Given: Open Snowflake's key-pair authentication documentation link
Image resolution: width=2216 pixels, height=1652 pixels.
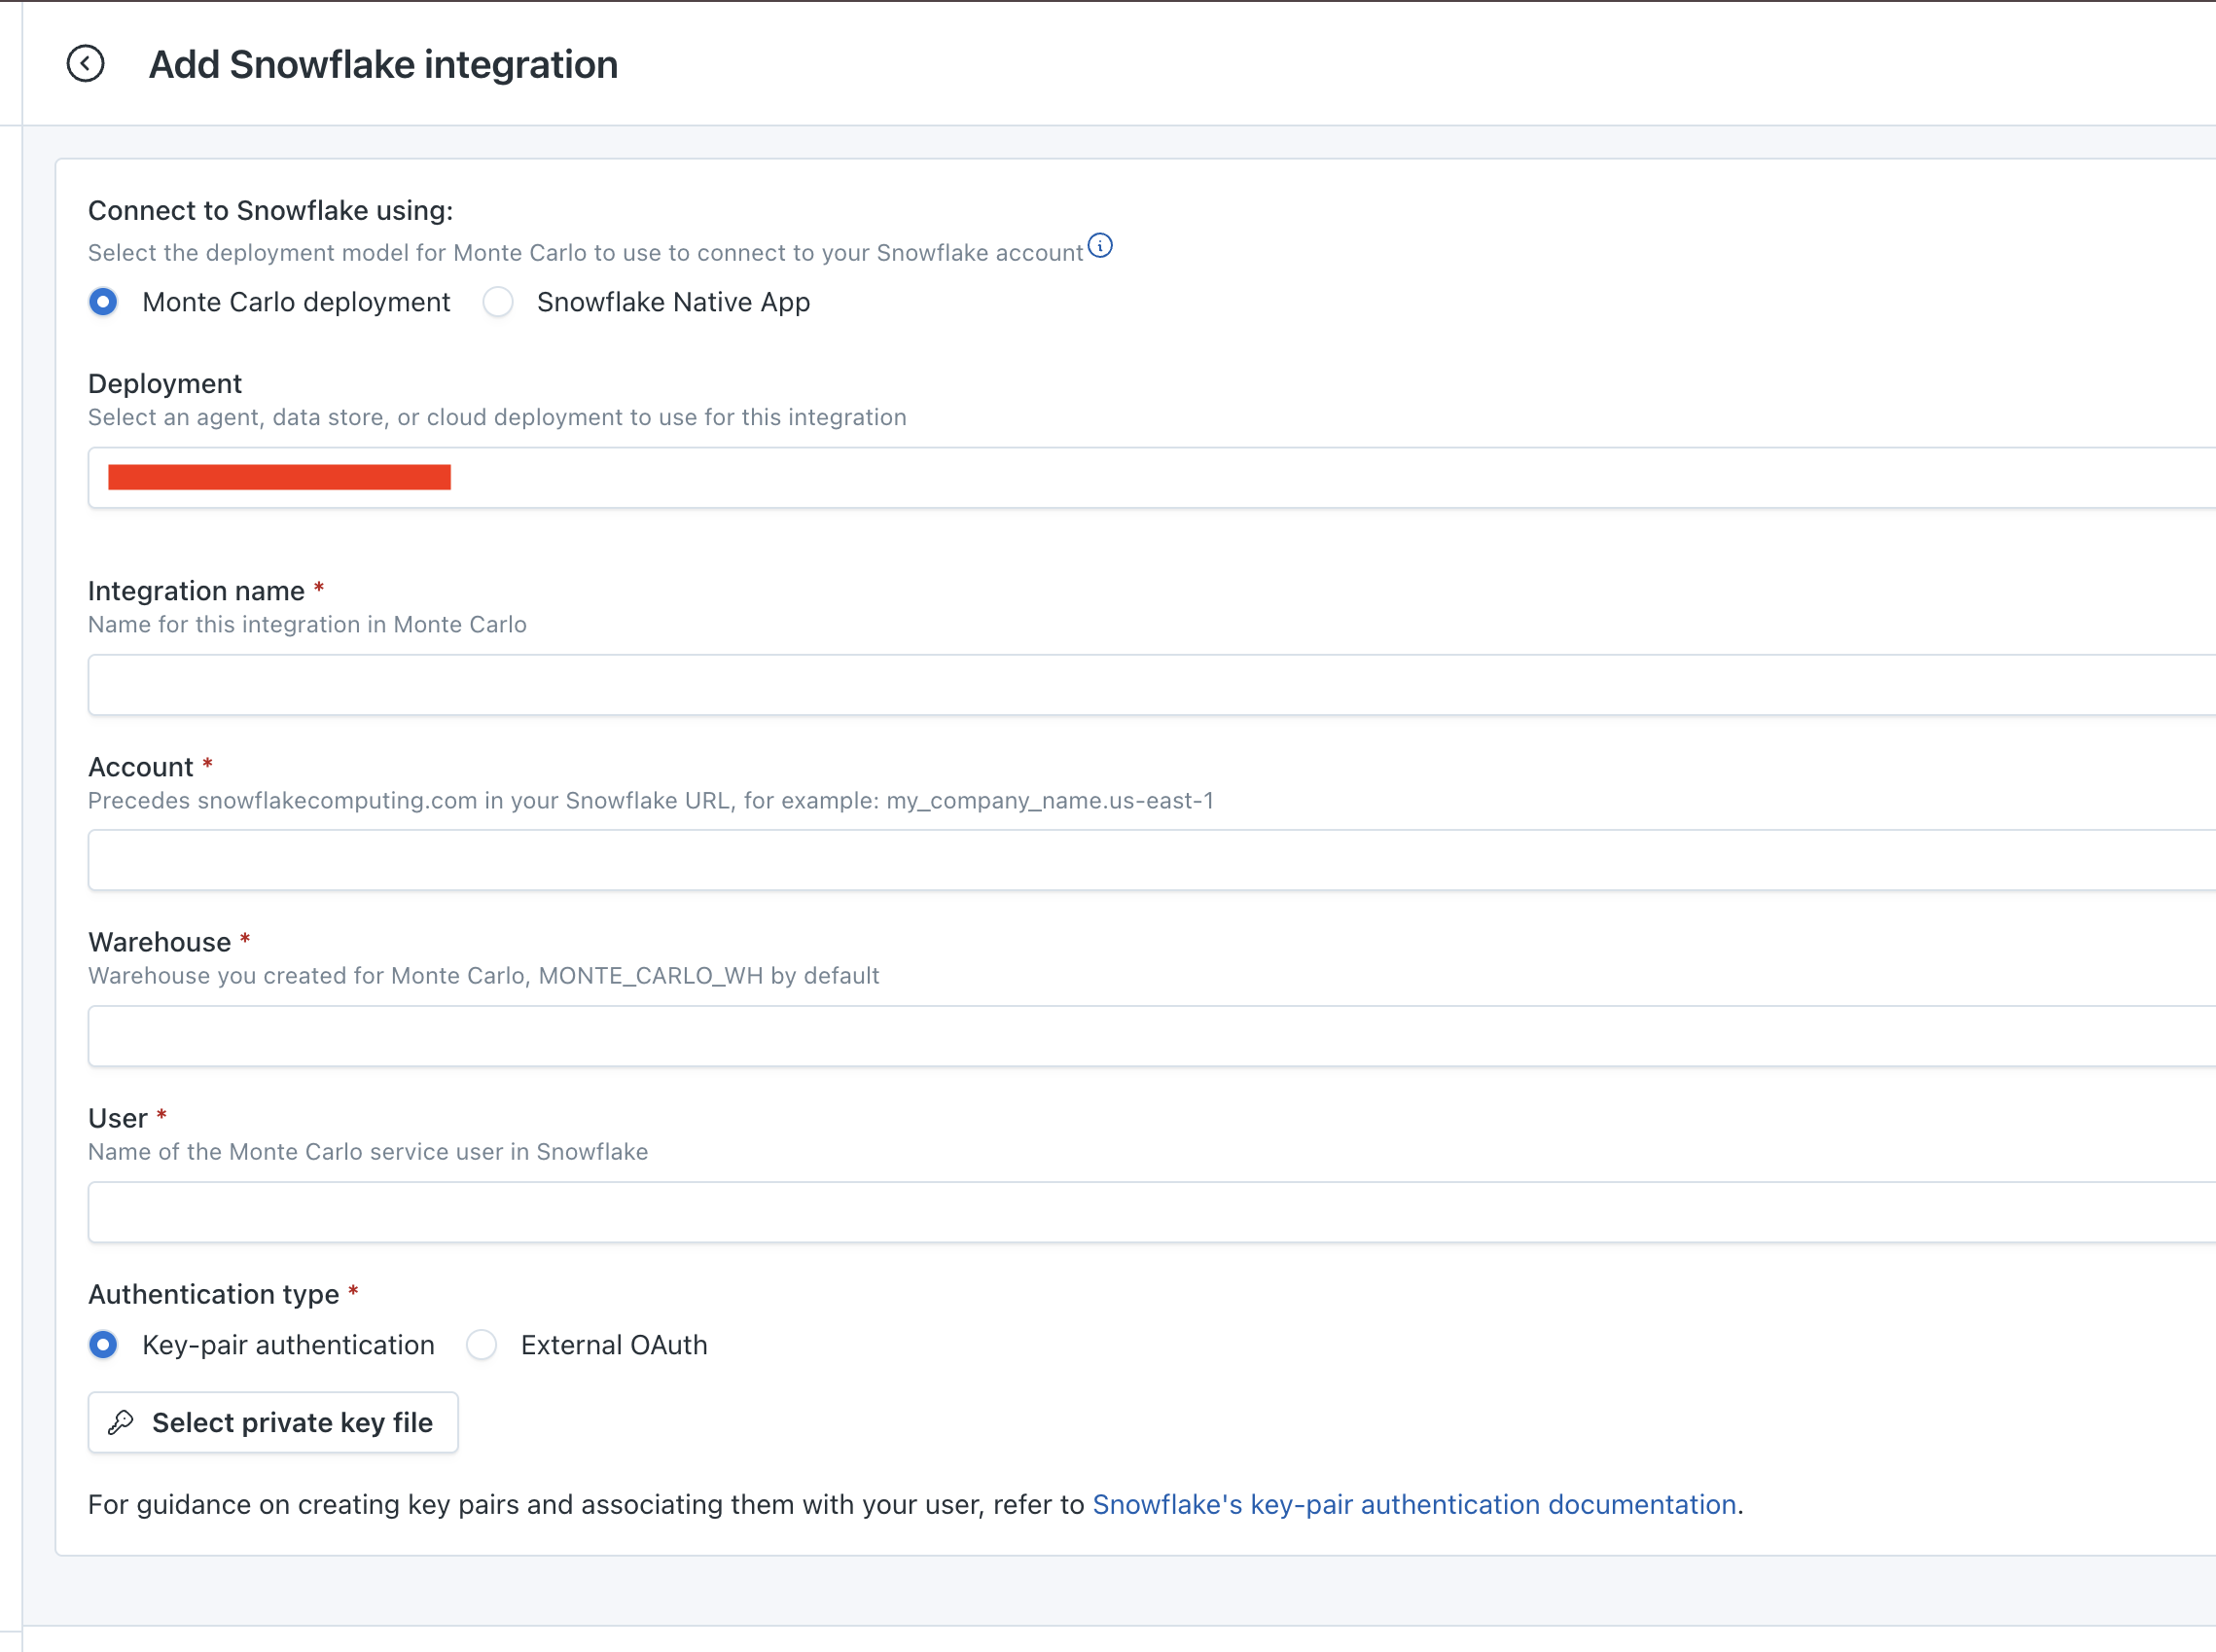Looking at the screenshot, I should [x=1413, y=1504].
